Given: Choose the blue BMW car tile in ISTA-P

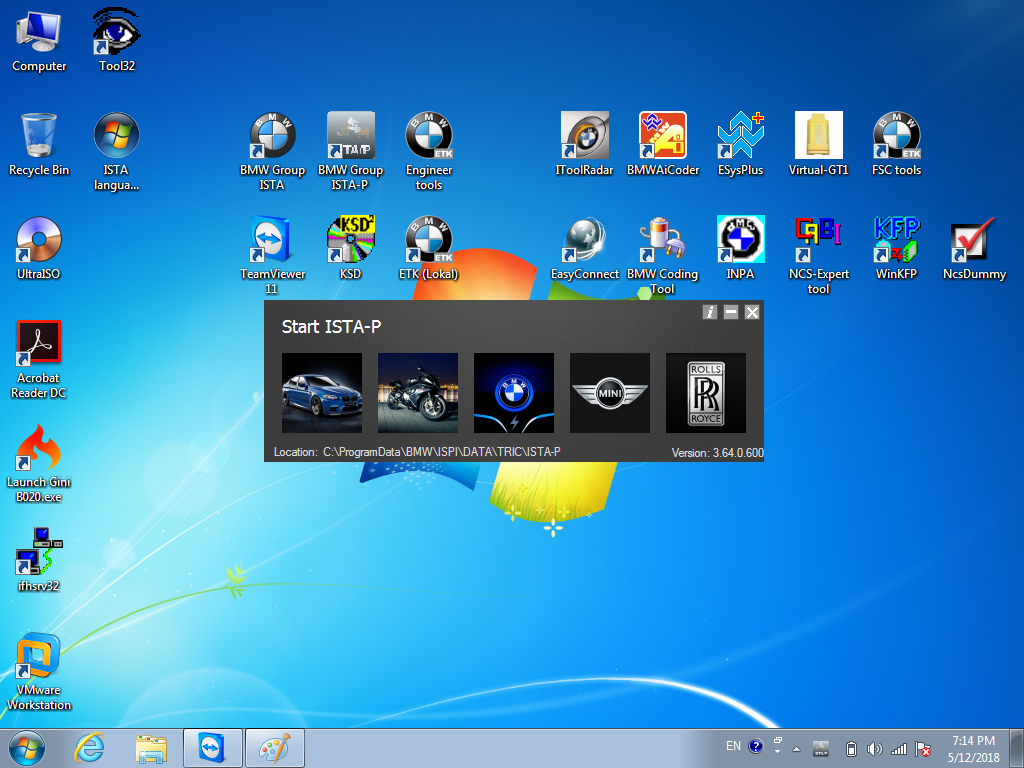Looking at the screenshot, I should 322,393.
